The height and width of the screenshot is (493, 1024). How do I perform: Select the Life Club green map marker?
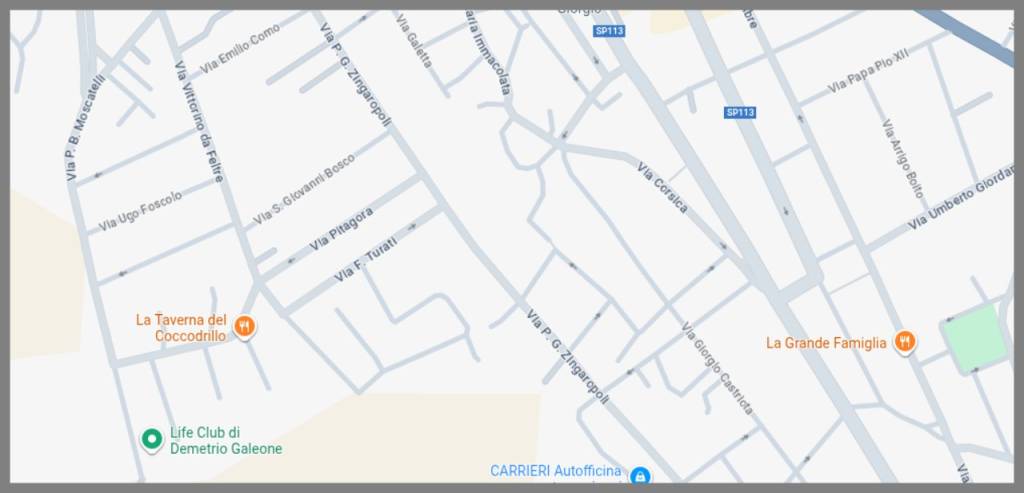[152, 439]
